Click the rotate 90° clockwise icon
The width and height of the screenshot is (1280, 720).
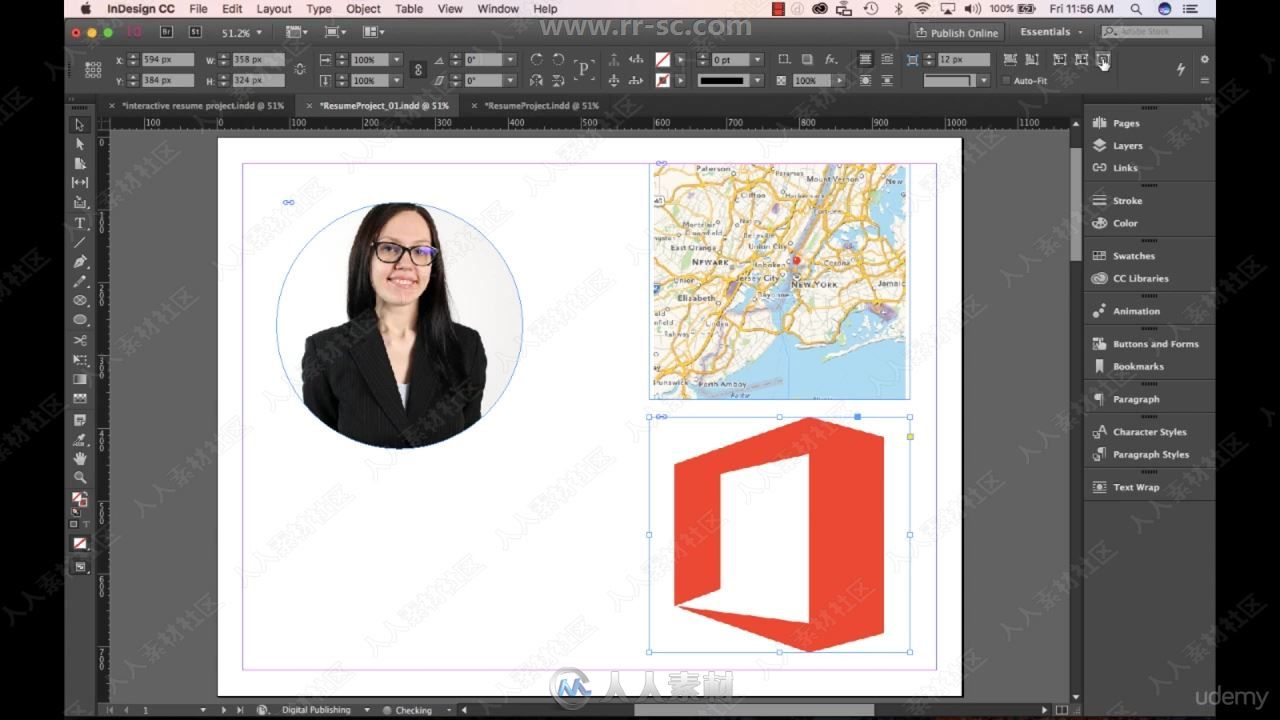point(537,60)
